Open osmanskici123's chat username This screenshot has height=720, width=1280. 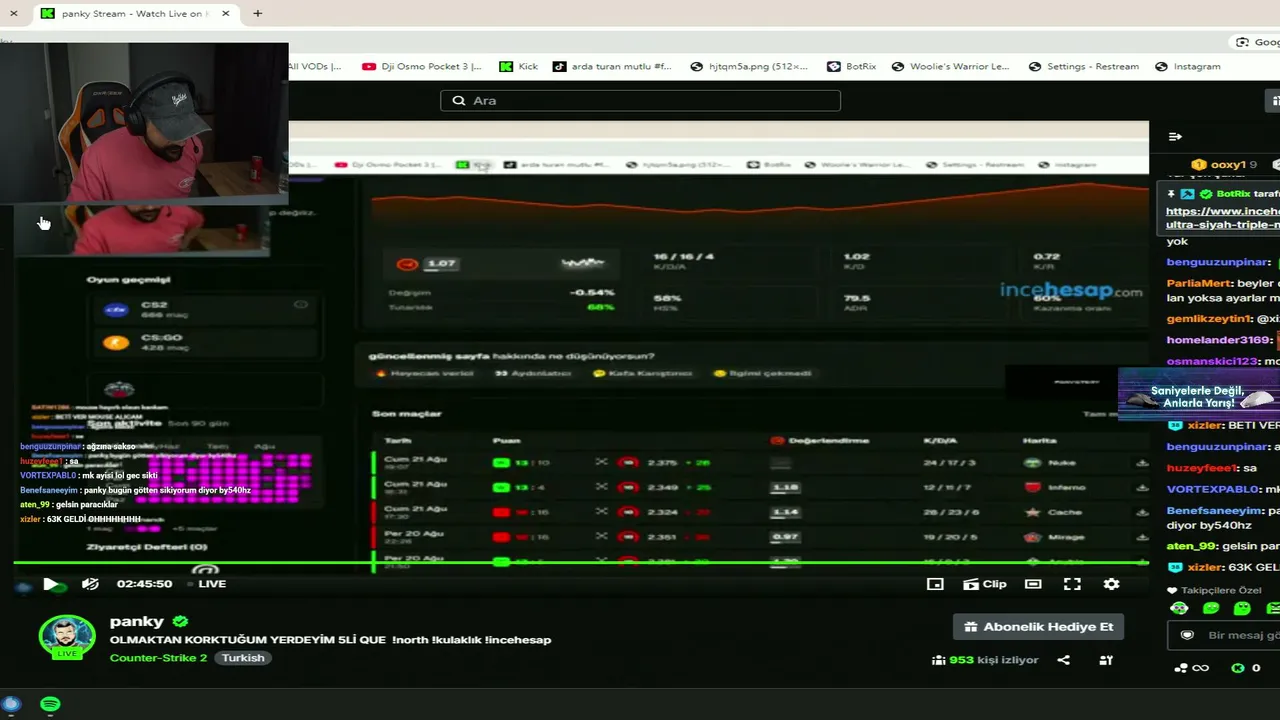click(x=1213, y=361)
